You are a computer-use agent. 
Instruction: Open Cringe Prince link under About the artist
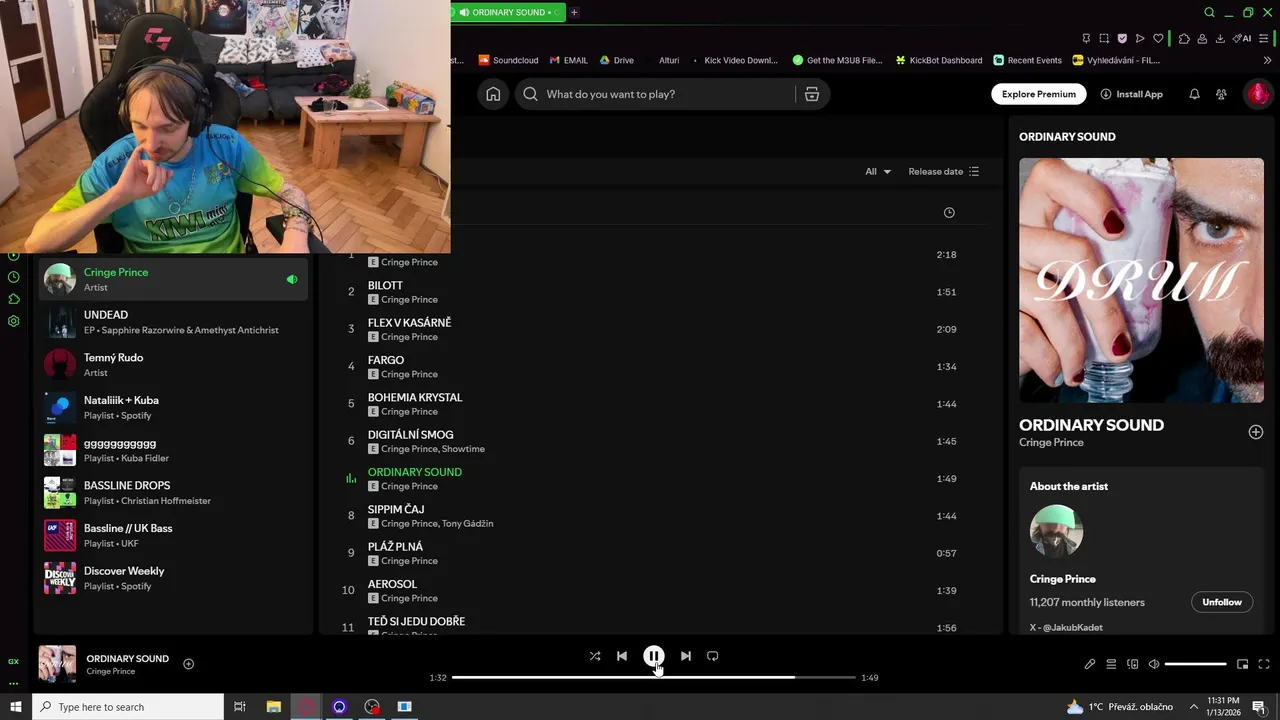[1063, 579]
